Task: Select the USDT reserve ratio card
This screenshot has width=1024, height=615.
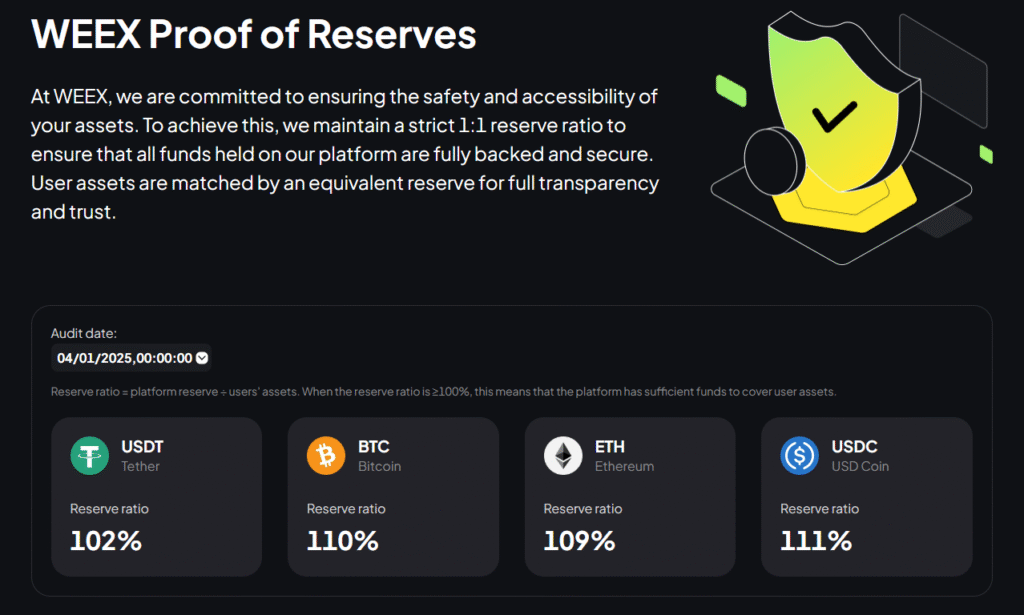Action: point(156,495)
